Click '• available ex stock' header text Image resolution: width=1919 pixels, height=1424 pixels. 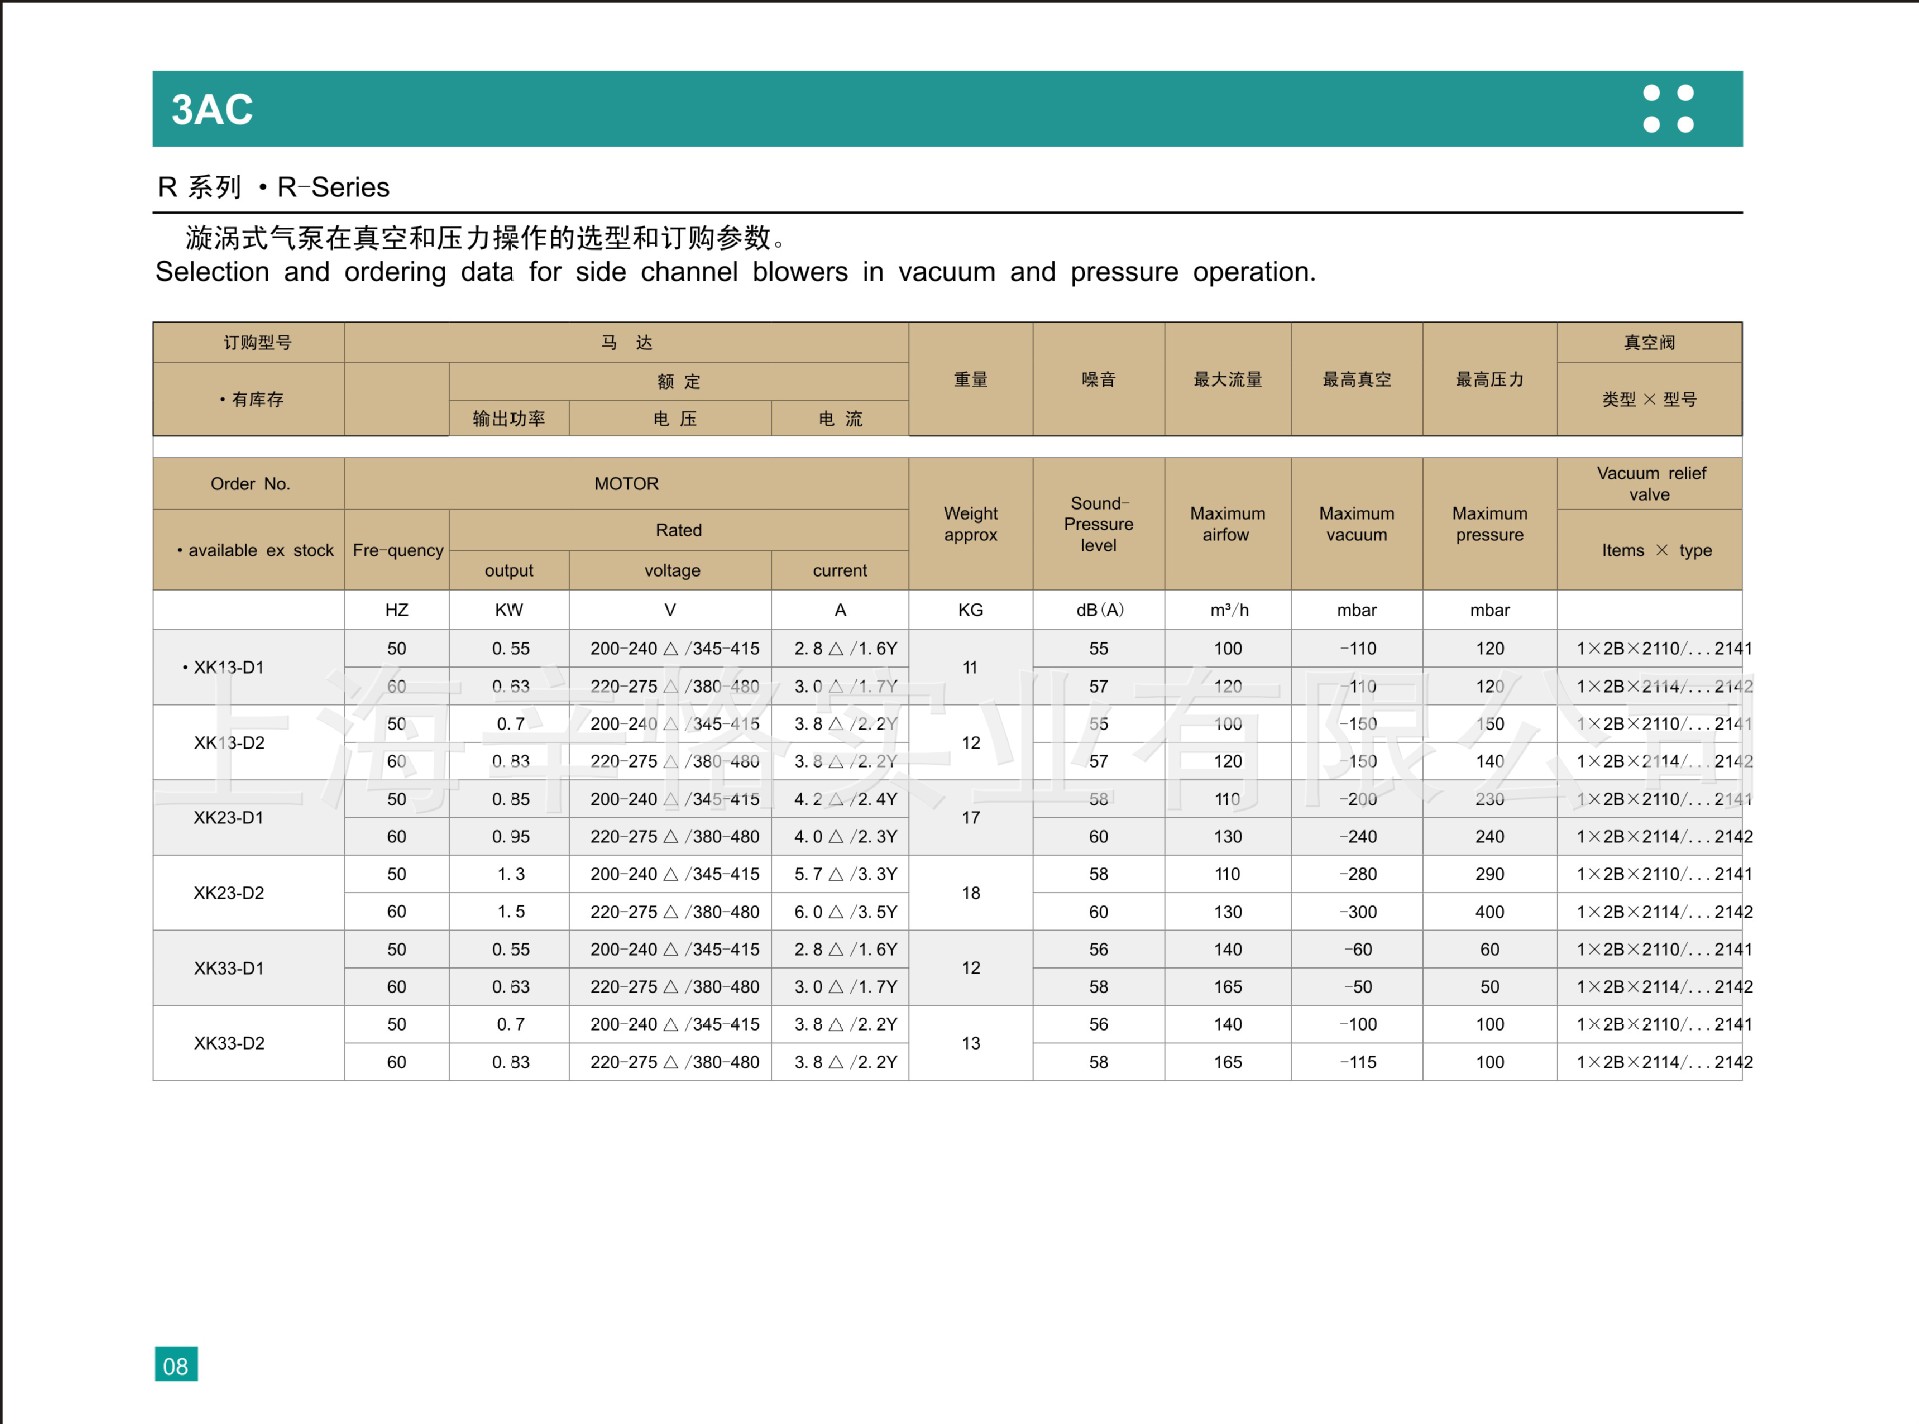pos(255,550)
